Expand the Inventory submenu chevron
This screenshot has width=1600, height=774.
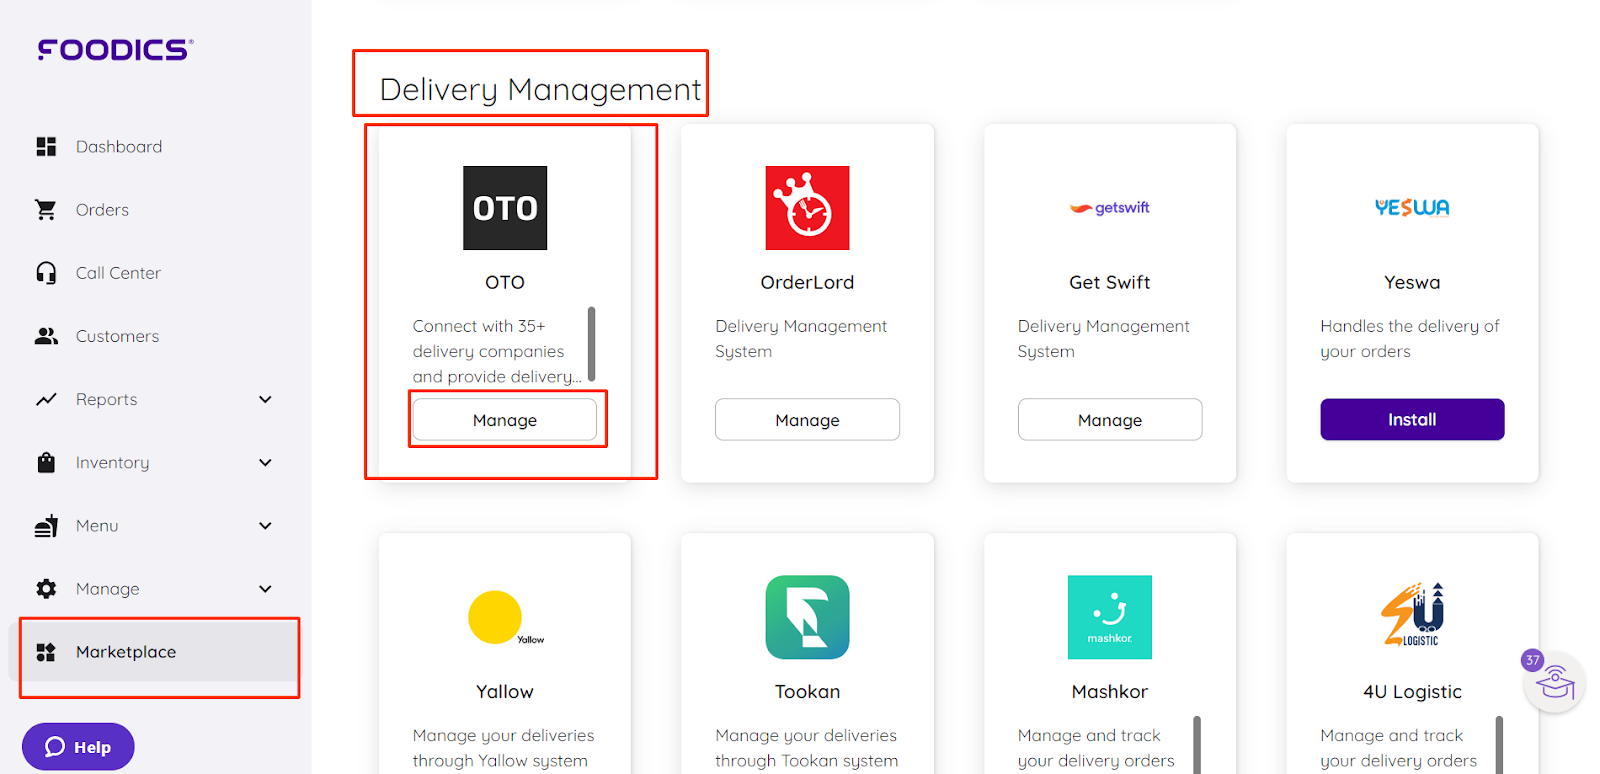pos(265,462)
